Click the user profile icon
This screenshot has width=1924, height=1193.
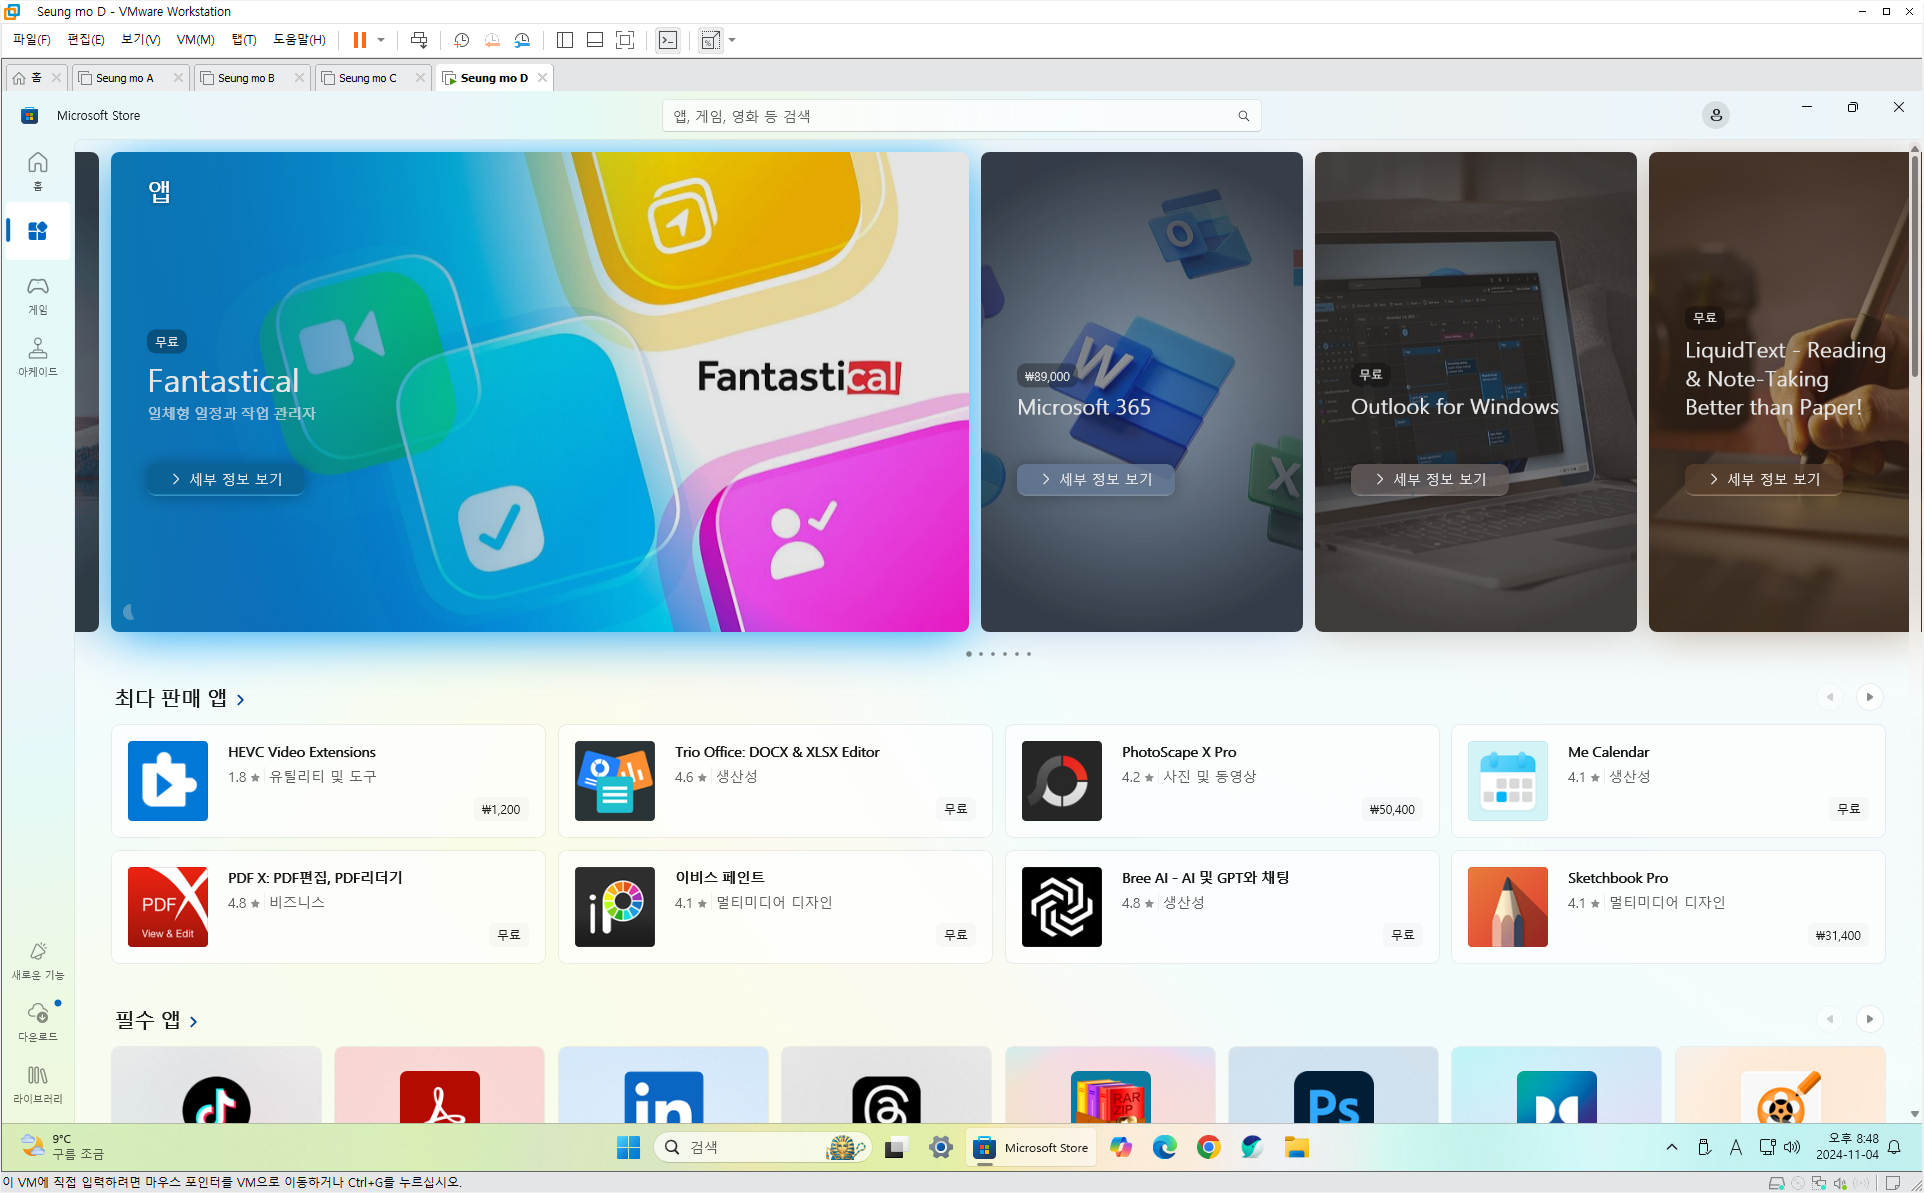coord(1715,115)
